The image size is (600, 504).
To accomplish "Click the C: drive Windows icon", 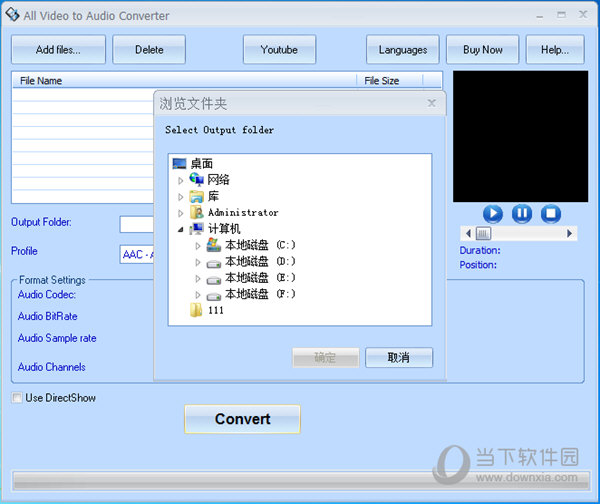I will coord(214,245).
